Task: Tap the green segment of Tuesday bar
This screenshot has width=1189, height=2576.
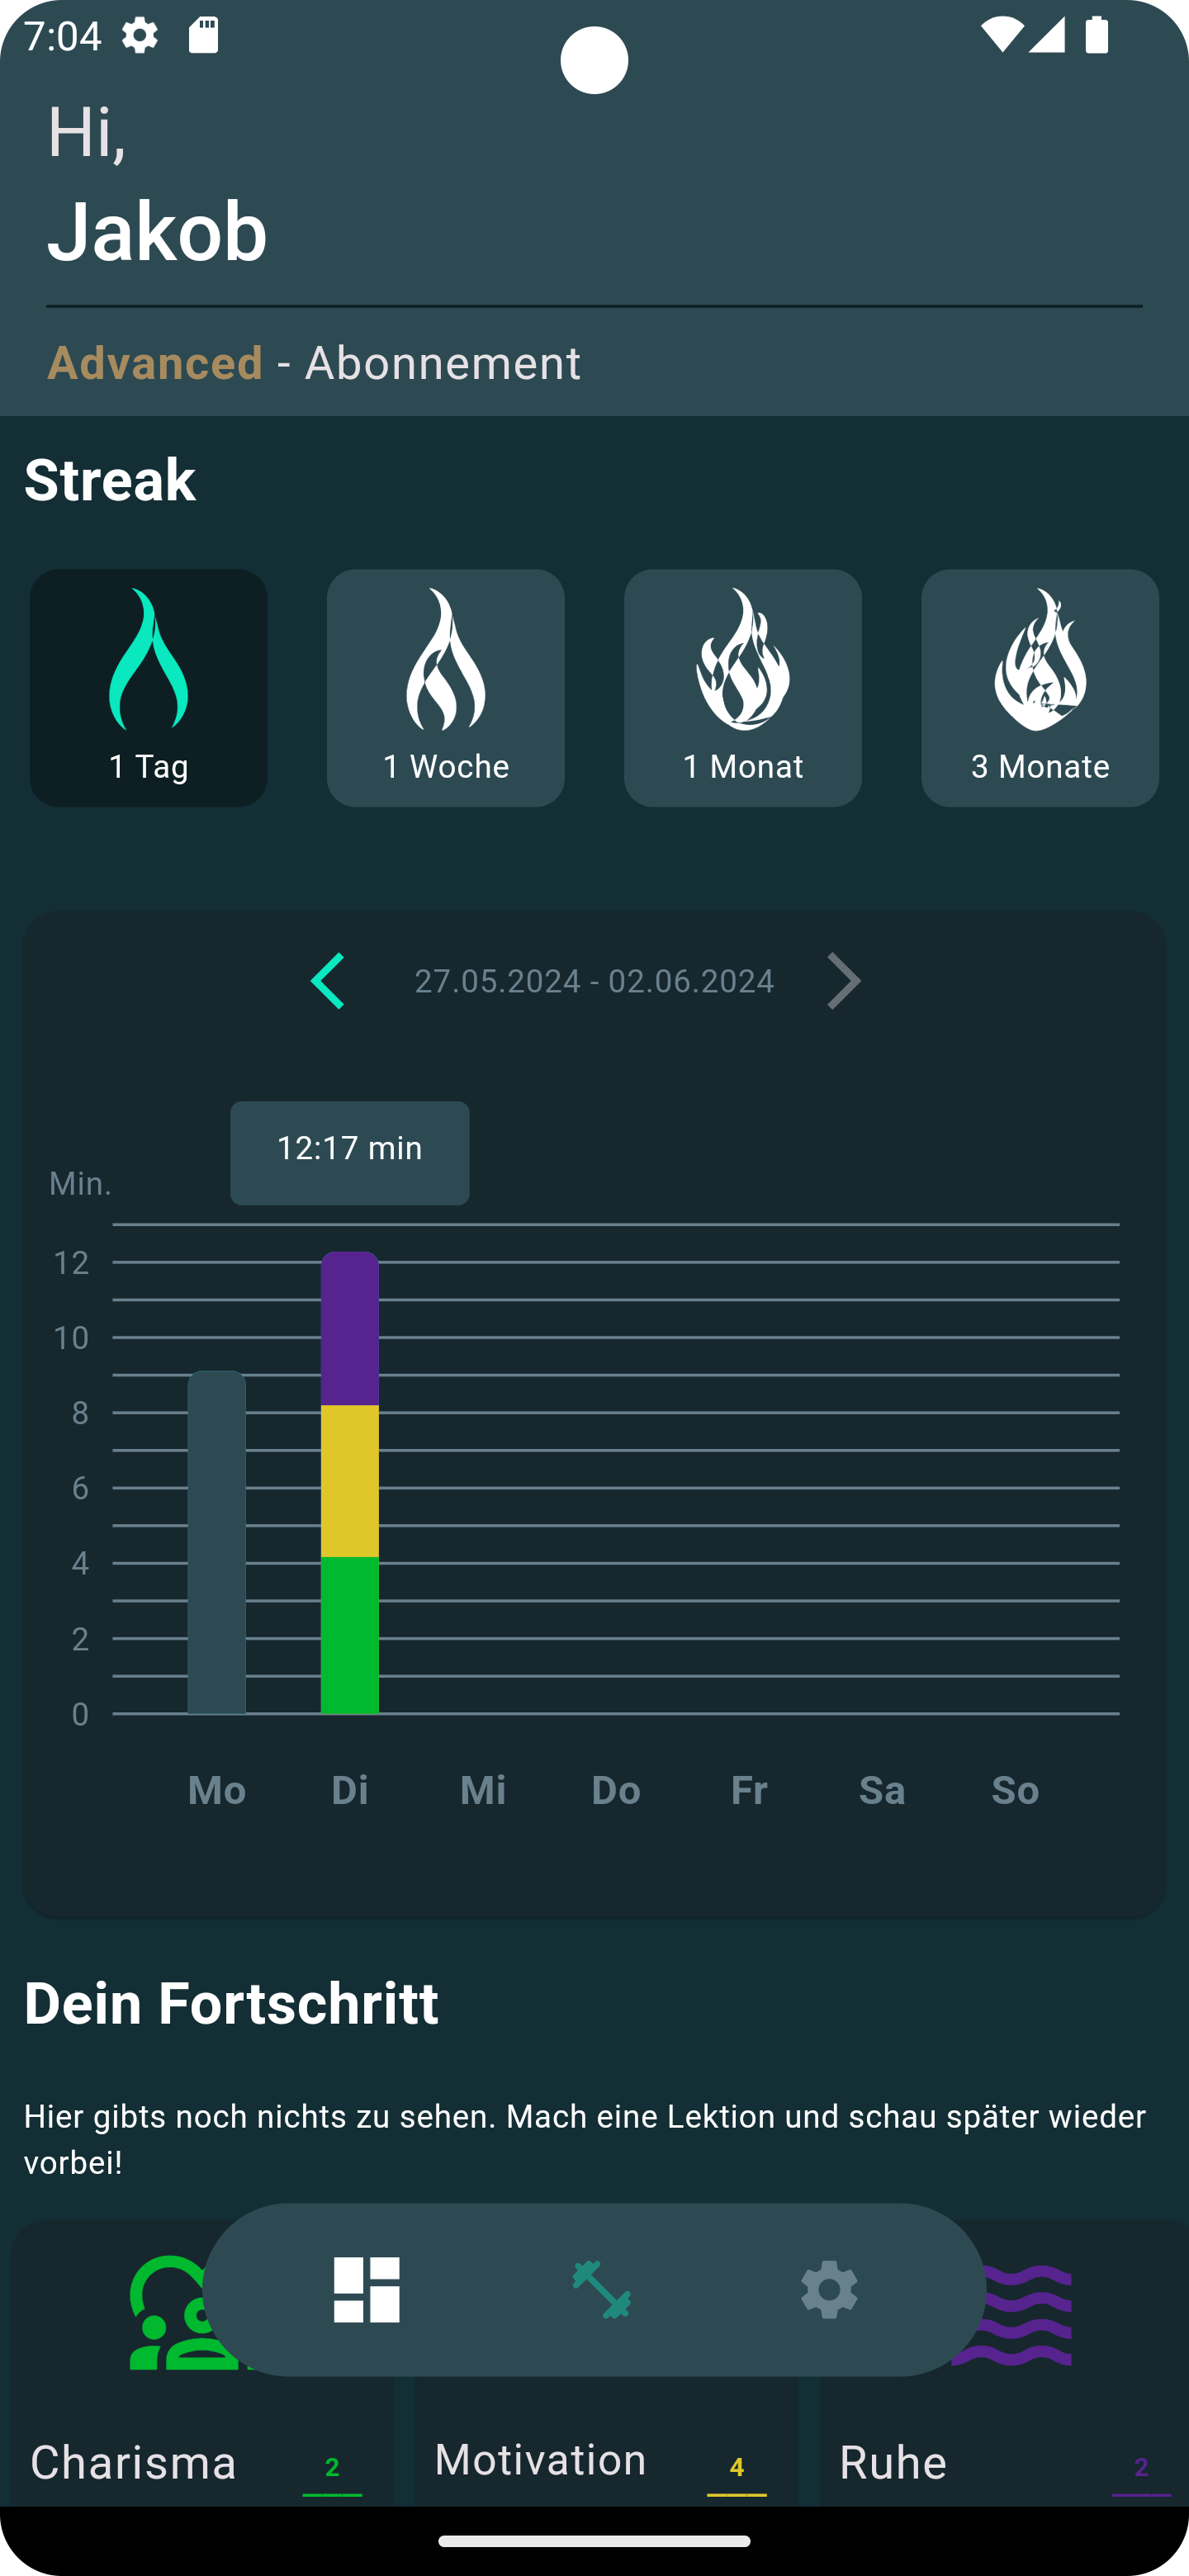Action: point(349,1634)
